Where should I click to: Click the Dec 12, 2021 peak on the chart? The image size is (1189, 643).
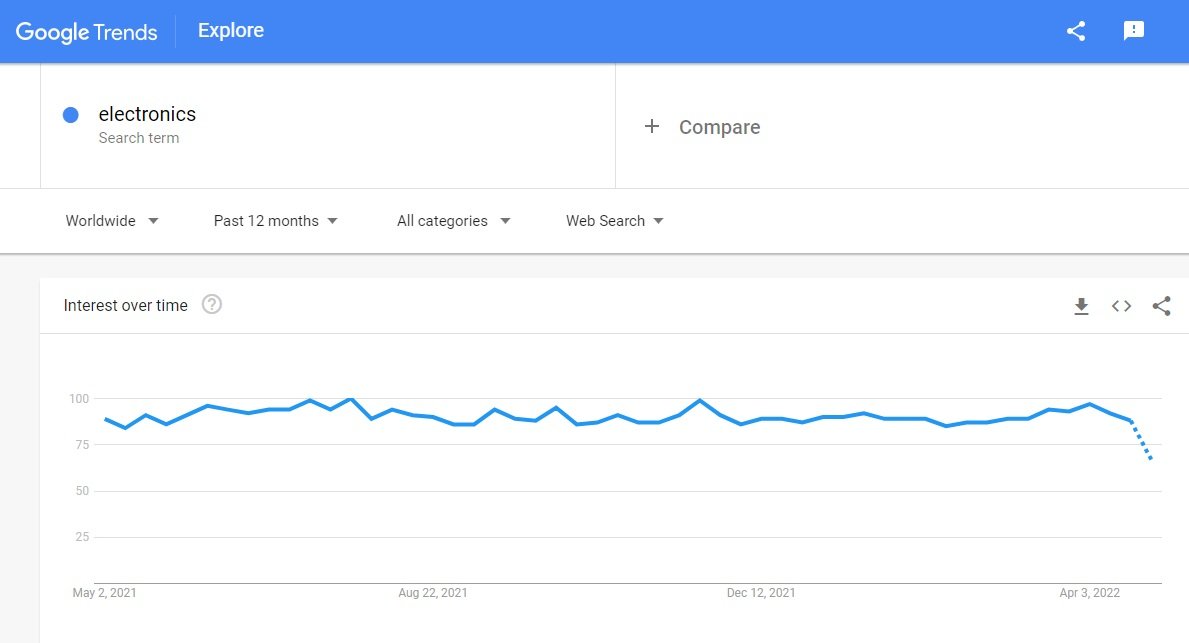click(699, 400)
